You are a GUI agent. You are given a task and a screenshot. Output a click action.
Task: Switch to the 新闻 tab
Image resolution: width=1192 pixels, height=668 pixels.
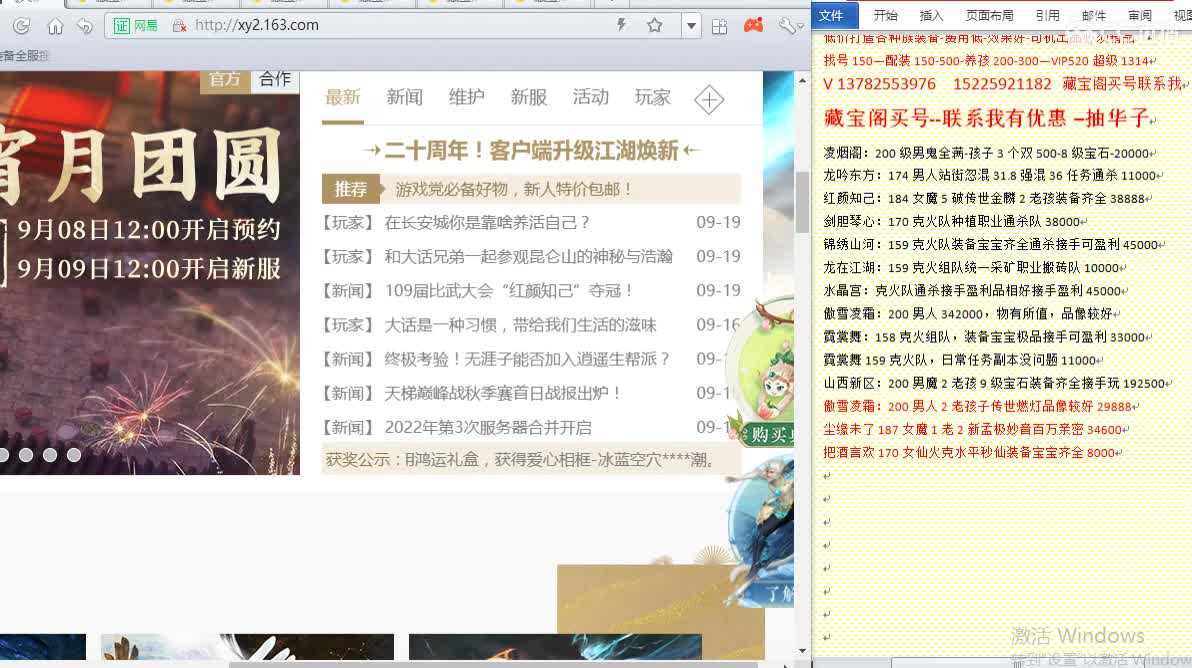tap(404, 97)
